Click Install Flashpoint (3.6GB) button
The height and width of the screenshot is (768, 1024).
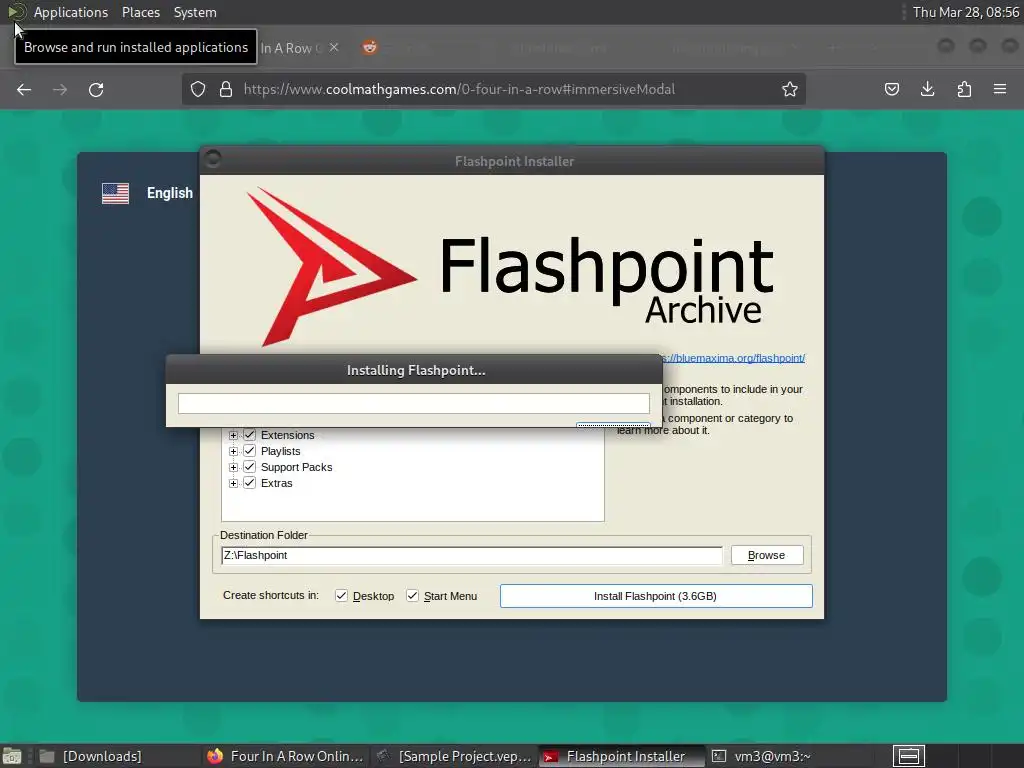click(x=656, y=596)
